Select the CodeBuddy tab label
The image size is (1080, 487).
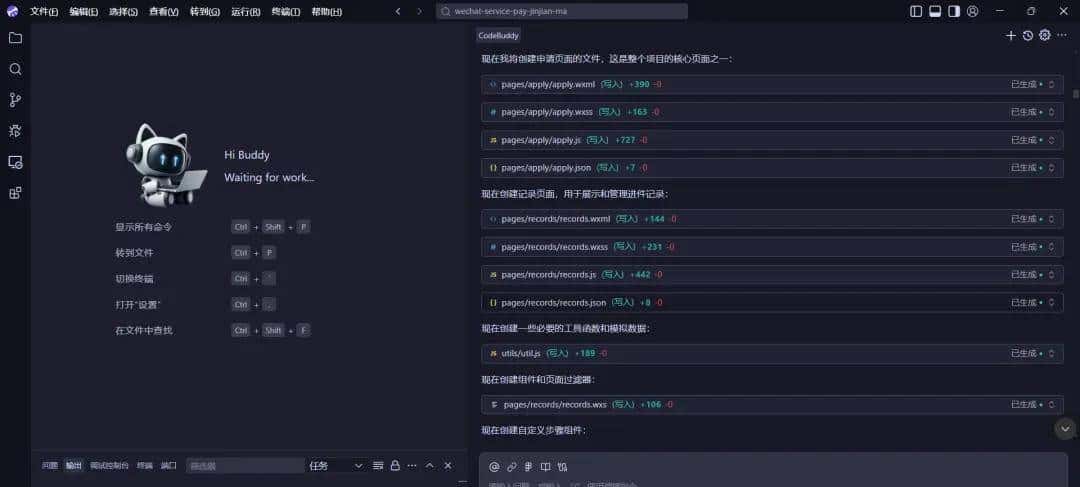[x=499, y=36]
